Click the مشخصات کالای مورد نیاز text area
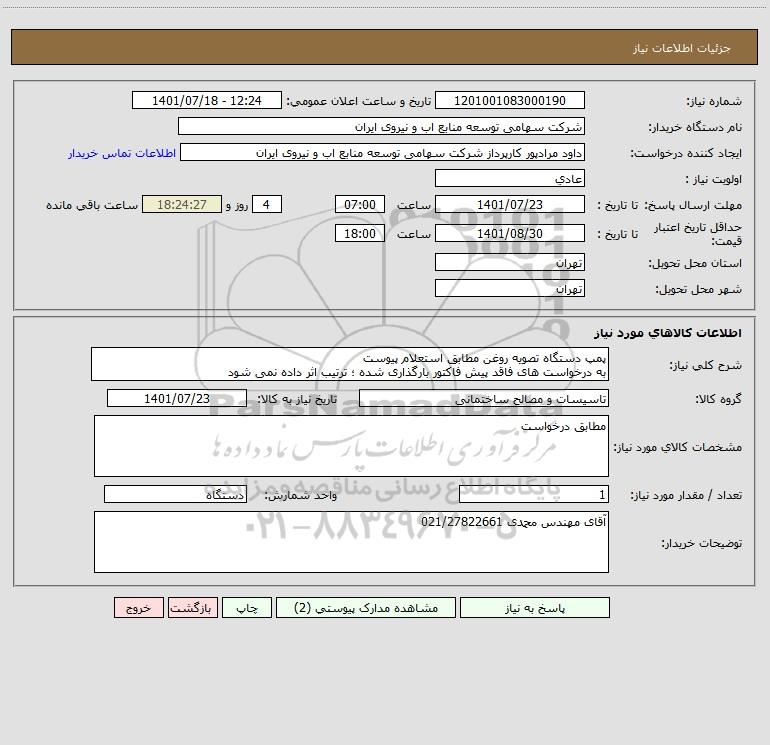Viewport: 770px width, 745px height. (x=351, y=446)
